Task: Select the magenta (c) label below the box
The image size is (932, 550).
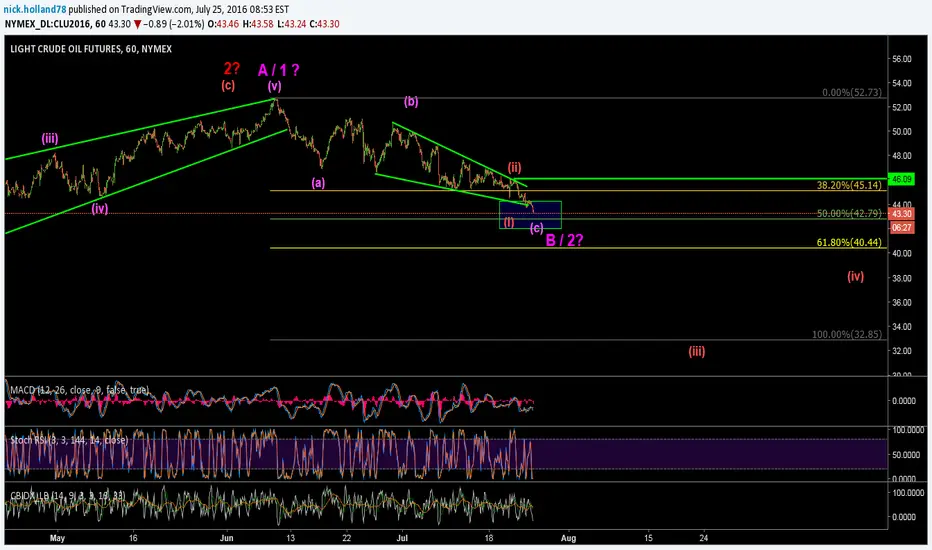Action: [537, 228]
